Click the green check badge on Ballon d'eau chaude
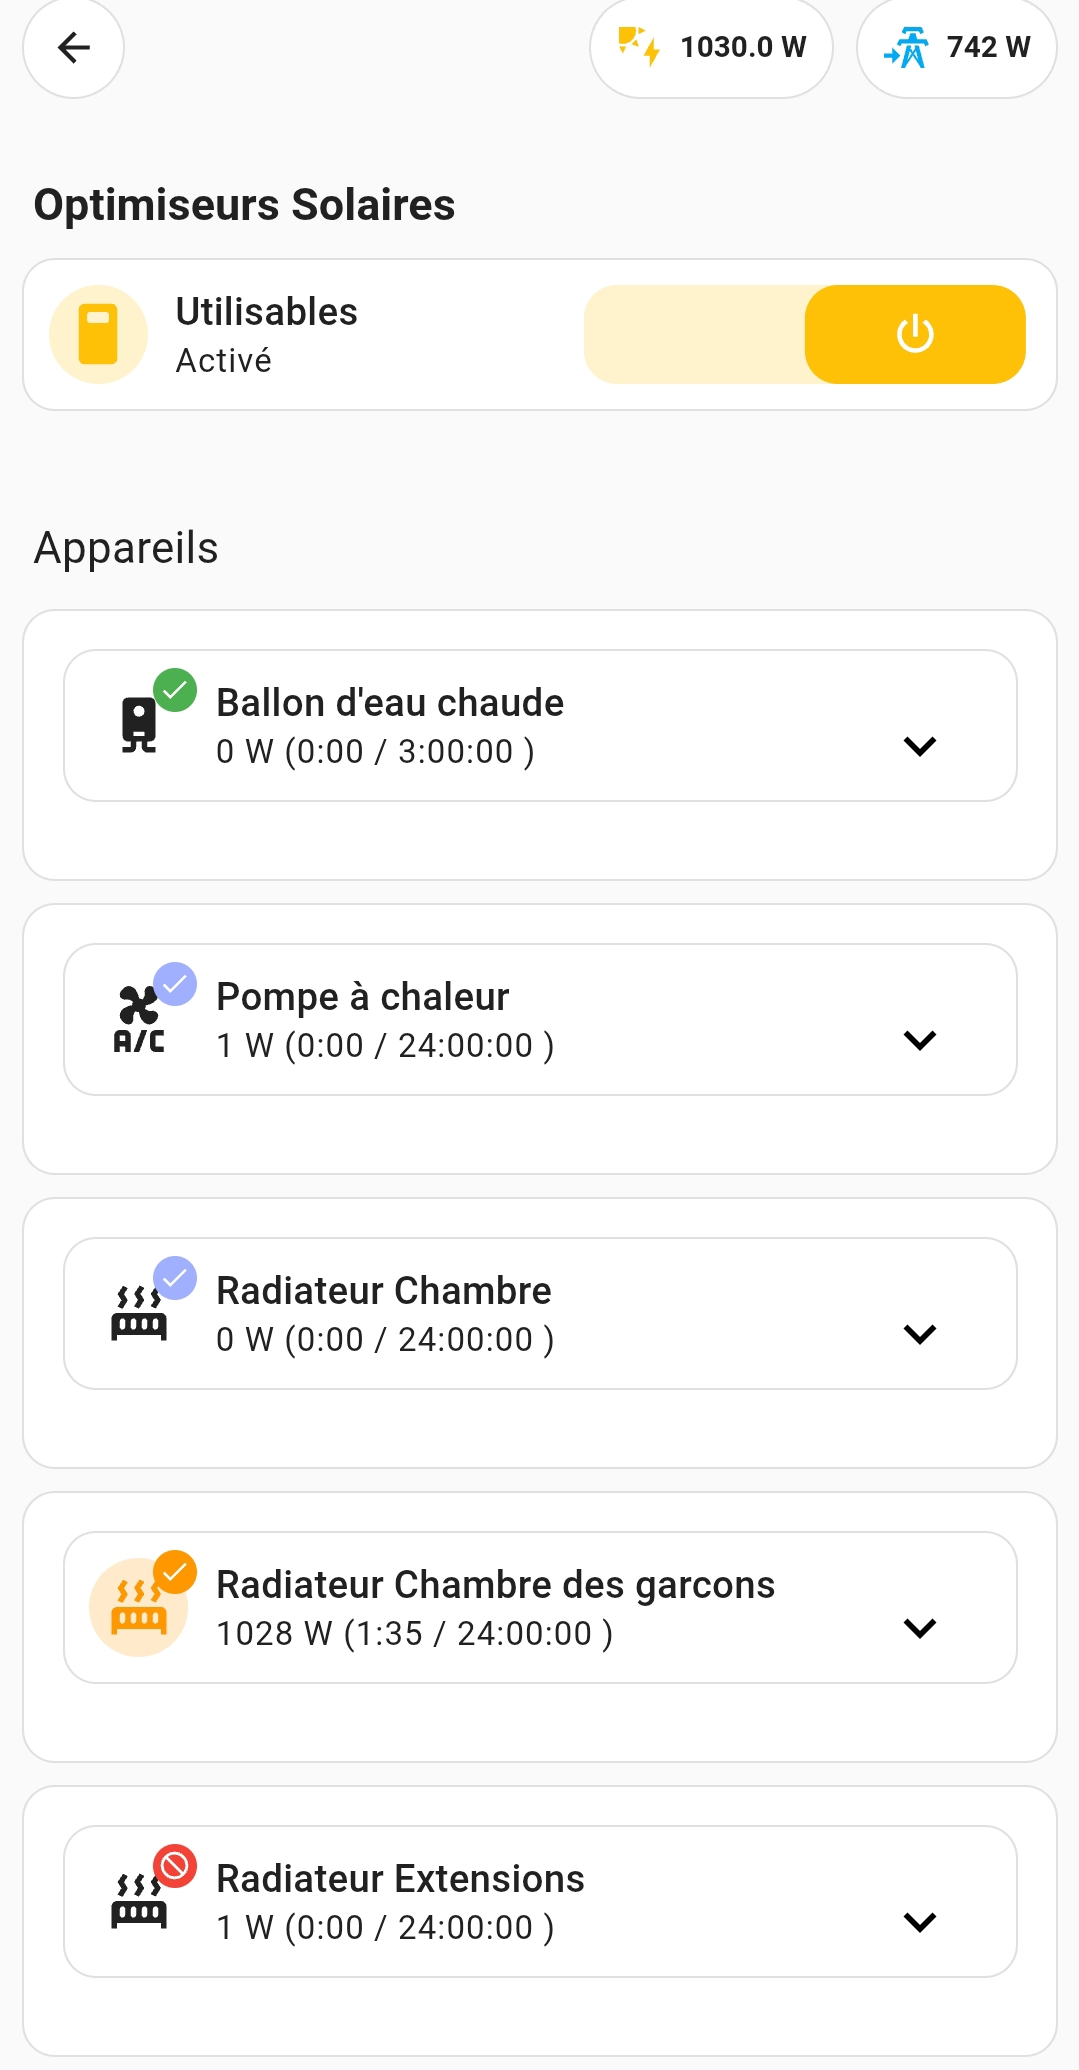 pos(175,690)
